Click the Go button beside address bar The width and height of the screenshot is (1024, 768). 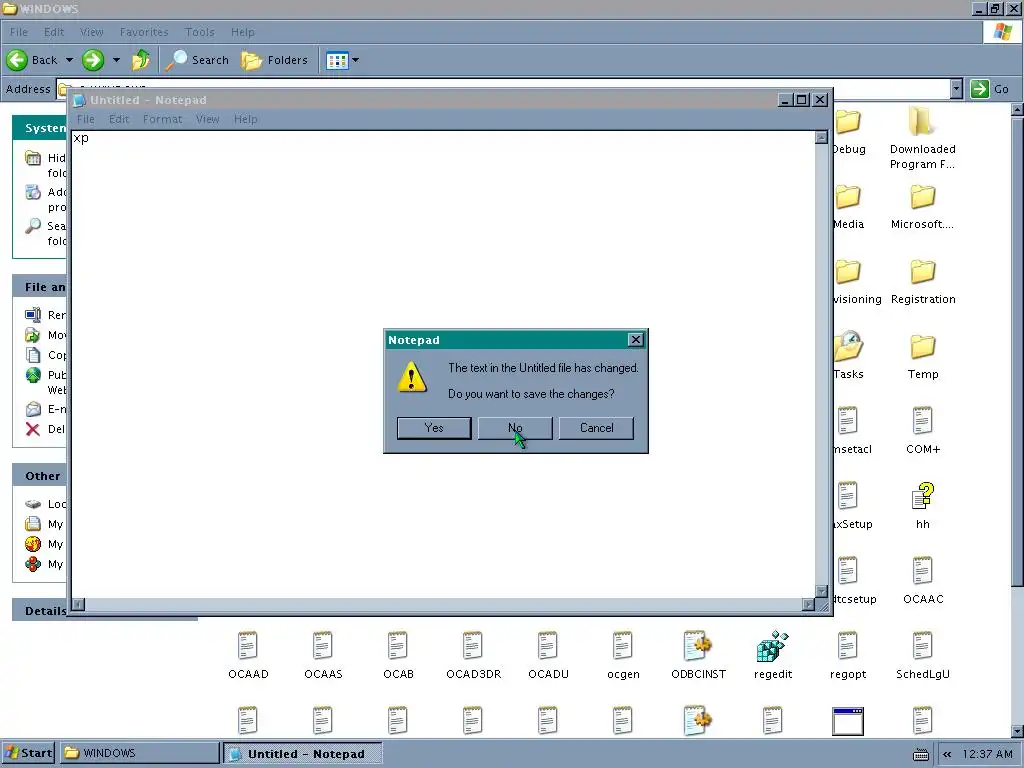989,89
